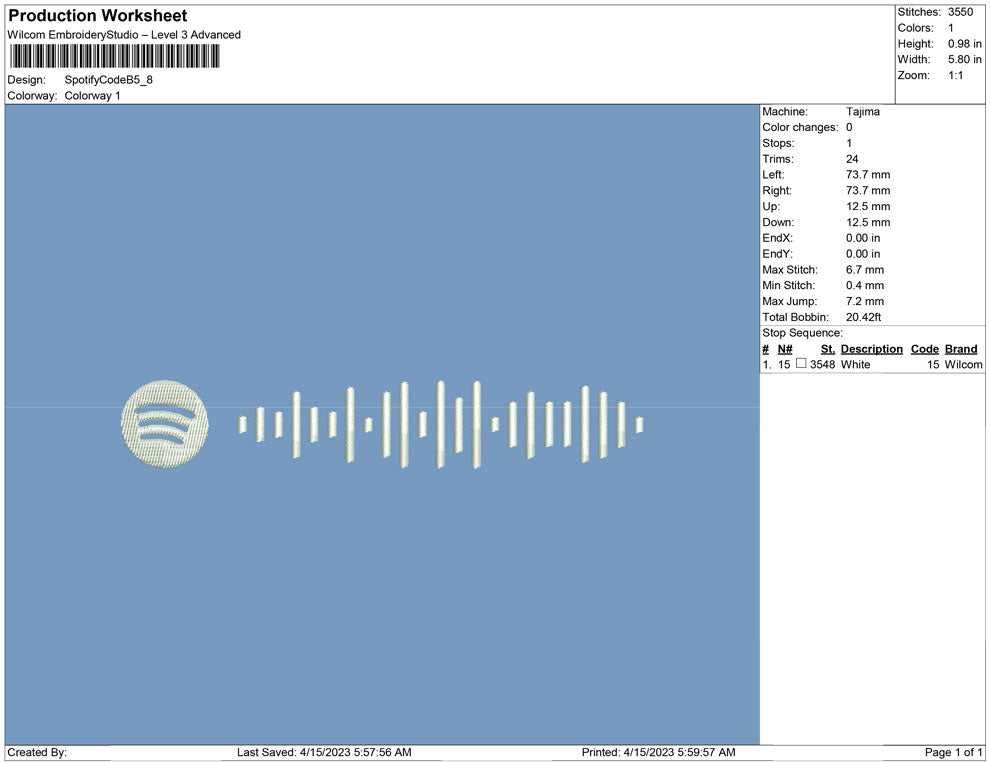
Task: Click the Page 1 of 1 indicator
Action: (x=953, y=752)
